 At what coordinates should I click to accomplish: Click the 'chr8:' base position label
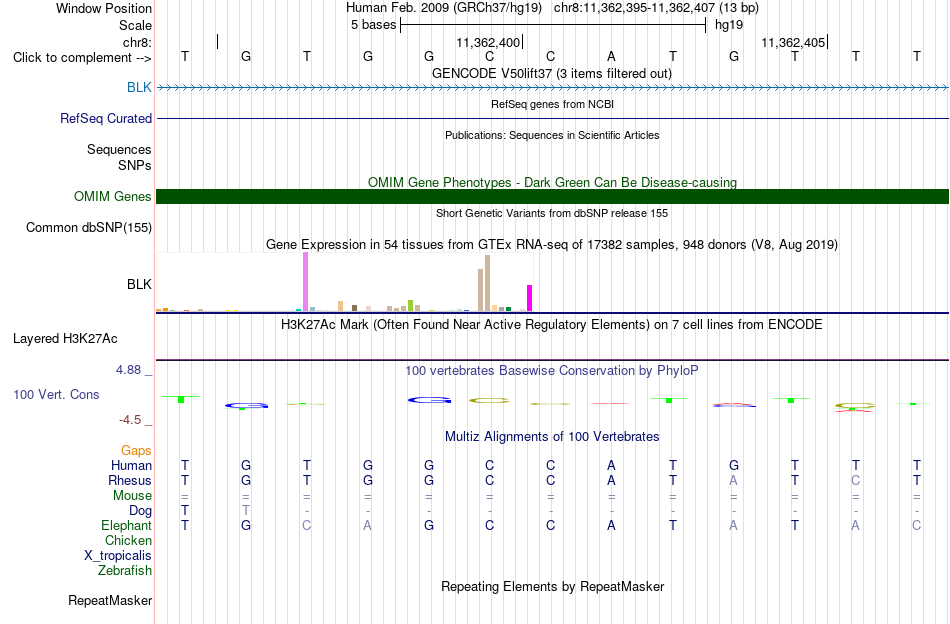point(138,42)
